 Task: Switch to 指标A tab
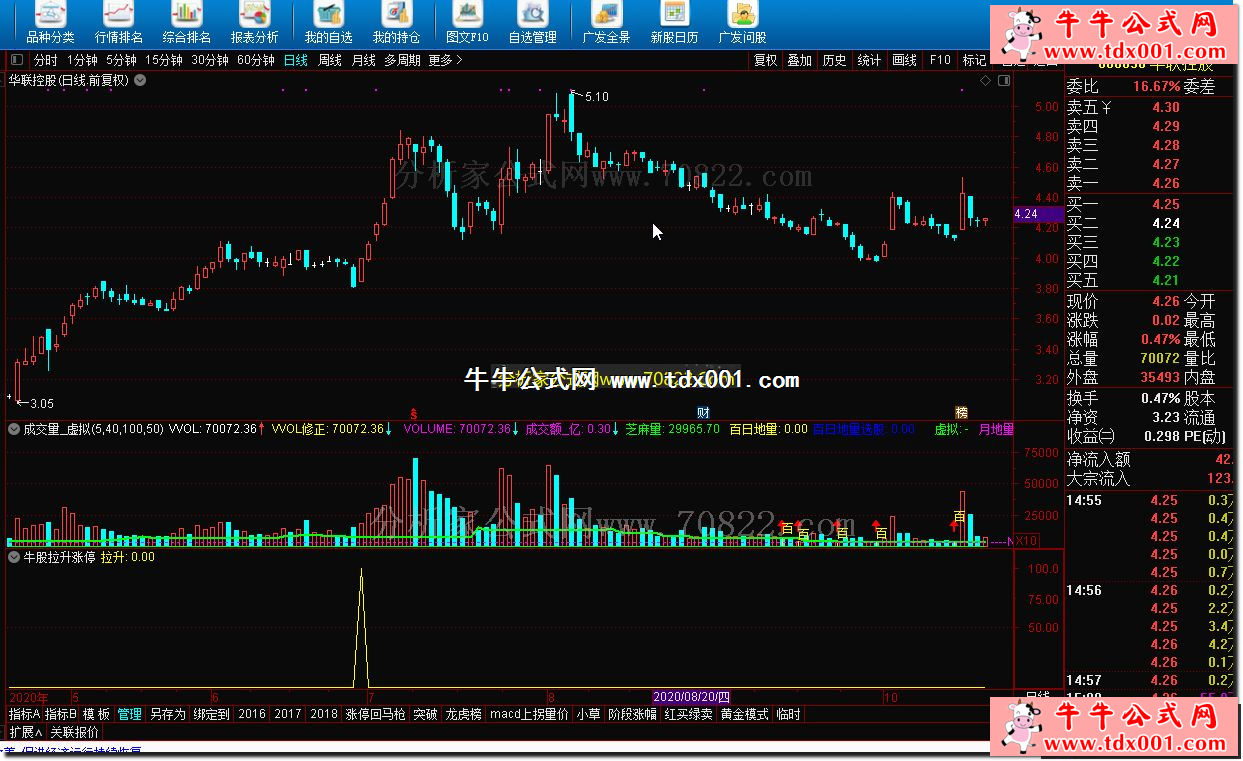[x=25, y=715]
